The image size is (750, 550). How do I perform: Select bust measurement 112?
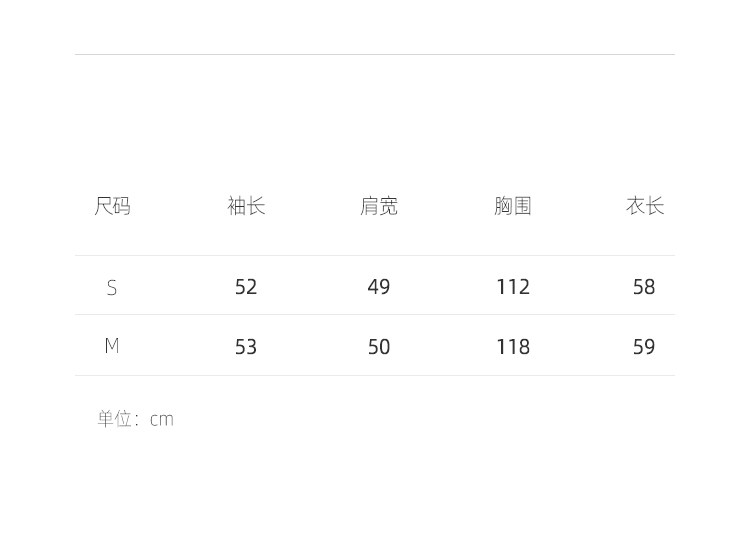pos(513,287)
